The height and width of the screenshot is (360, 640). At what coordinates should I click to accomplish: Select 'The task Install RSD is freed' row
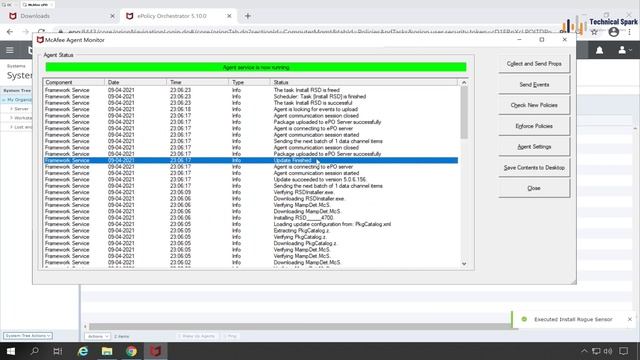click(251, 90)
